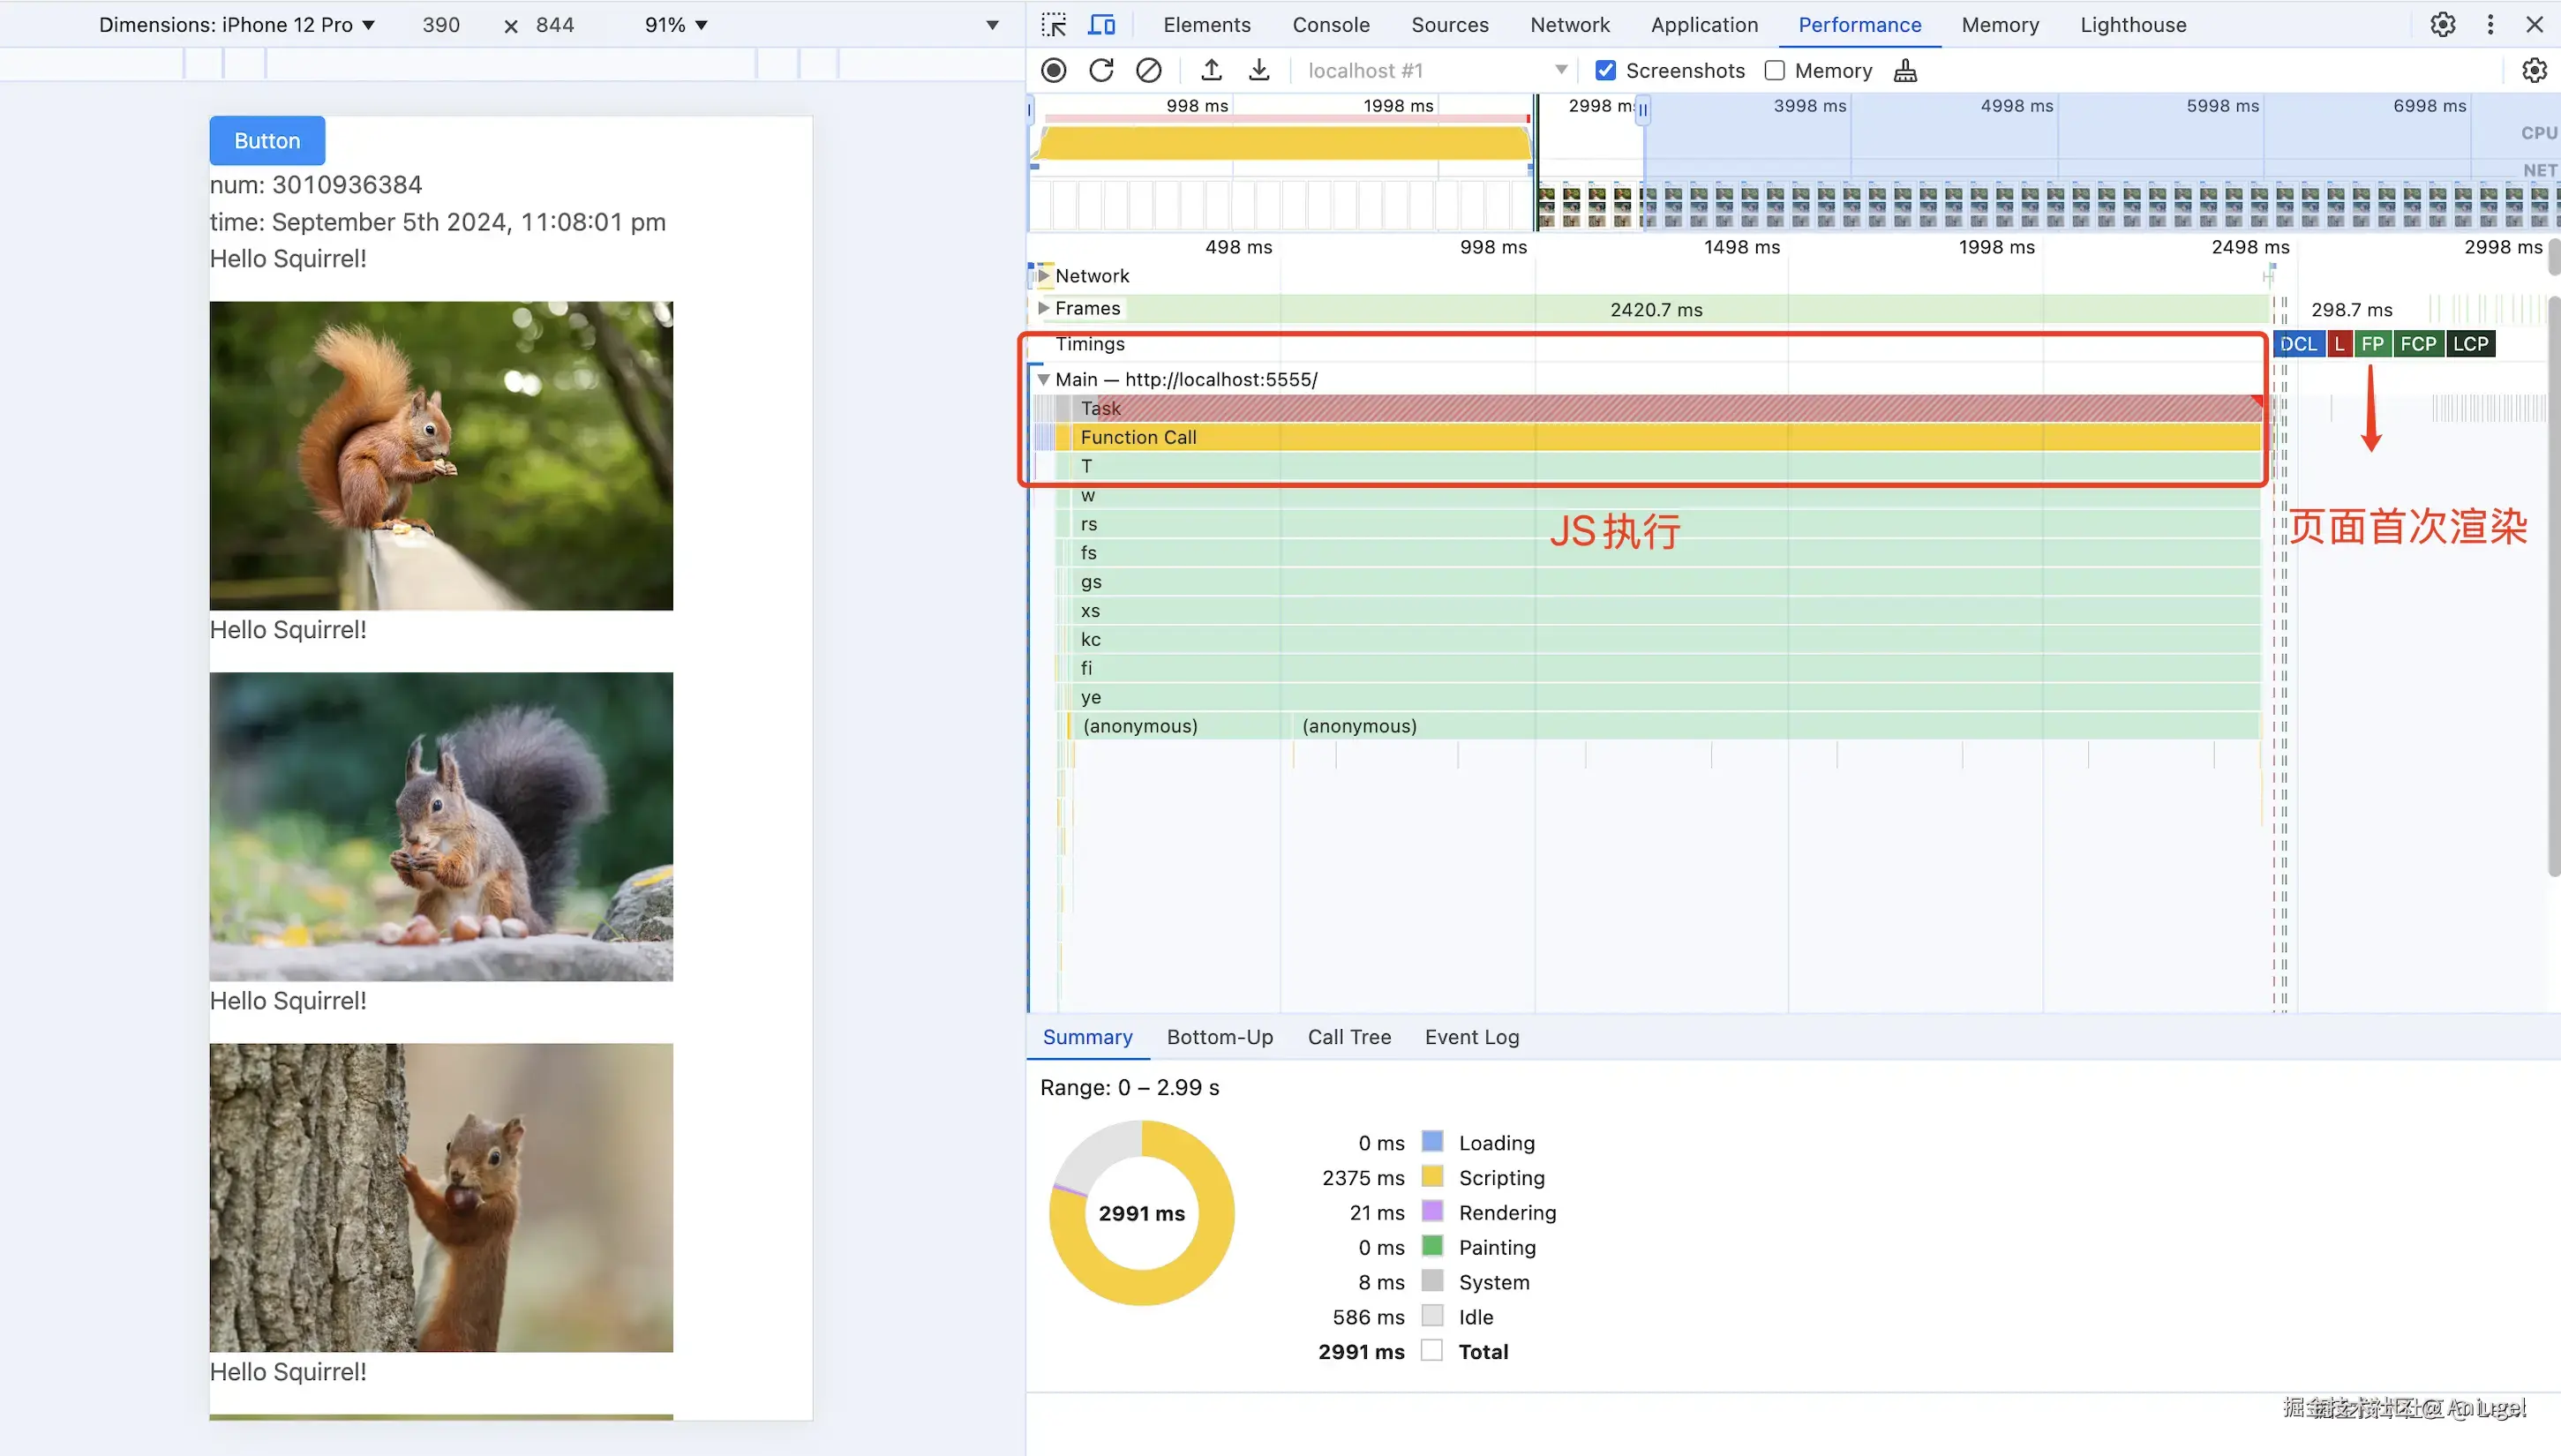Enable the Memory checkbox
The width and height of the screenshot is (2561, 1456).
pos(1775,70)
